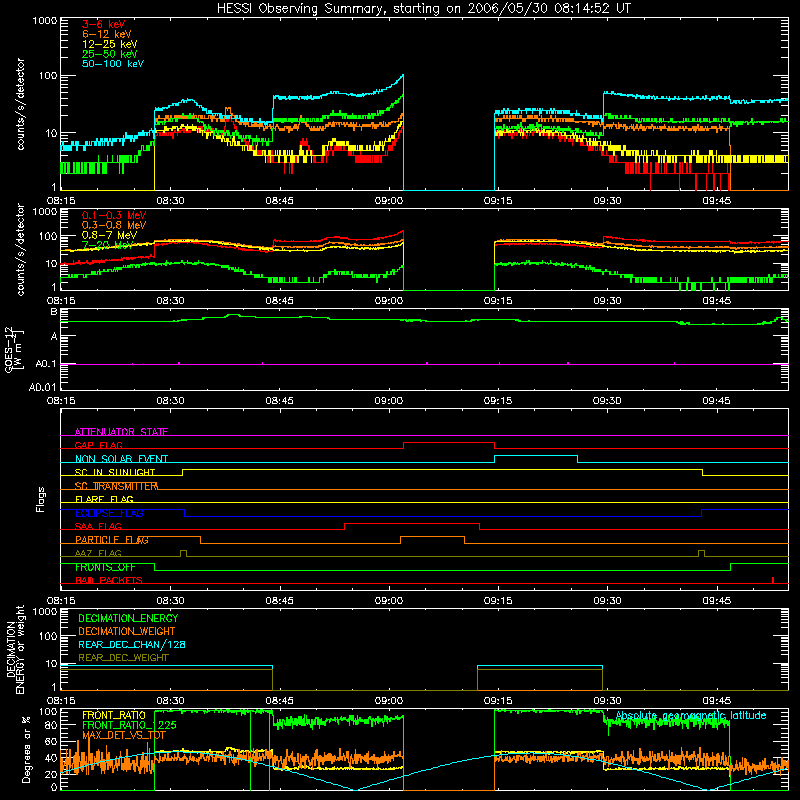Select the SC_TRANSMITTER flag label
The width and height of the screenshot is (800, 800).
(116, 486)
